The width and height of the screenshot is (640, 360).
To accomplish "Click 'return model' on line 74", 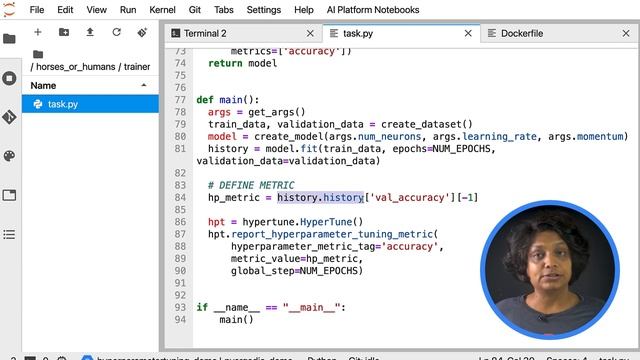I will (x=242, y=63).
